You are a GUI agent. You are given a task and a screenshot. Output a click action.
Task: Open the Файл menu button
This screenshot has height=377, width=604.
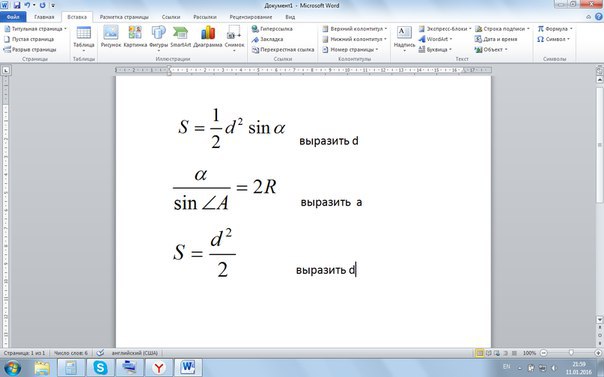pyautogui.click(x=13, y=17)
